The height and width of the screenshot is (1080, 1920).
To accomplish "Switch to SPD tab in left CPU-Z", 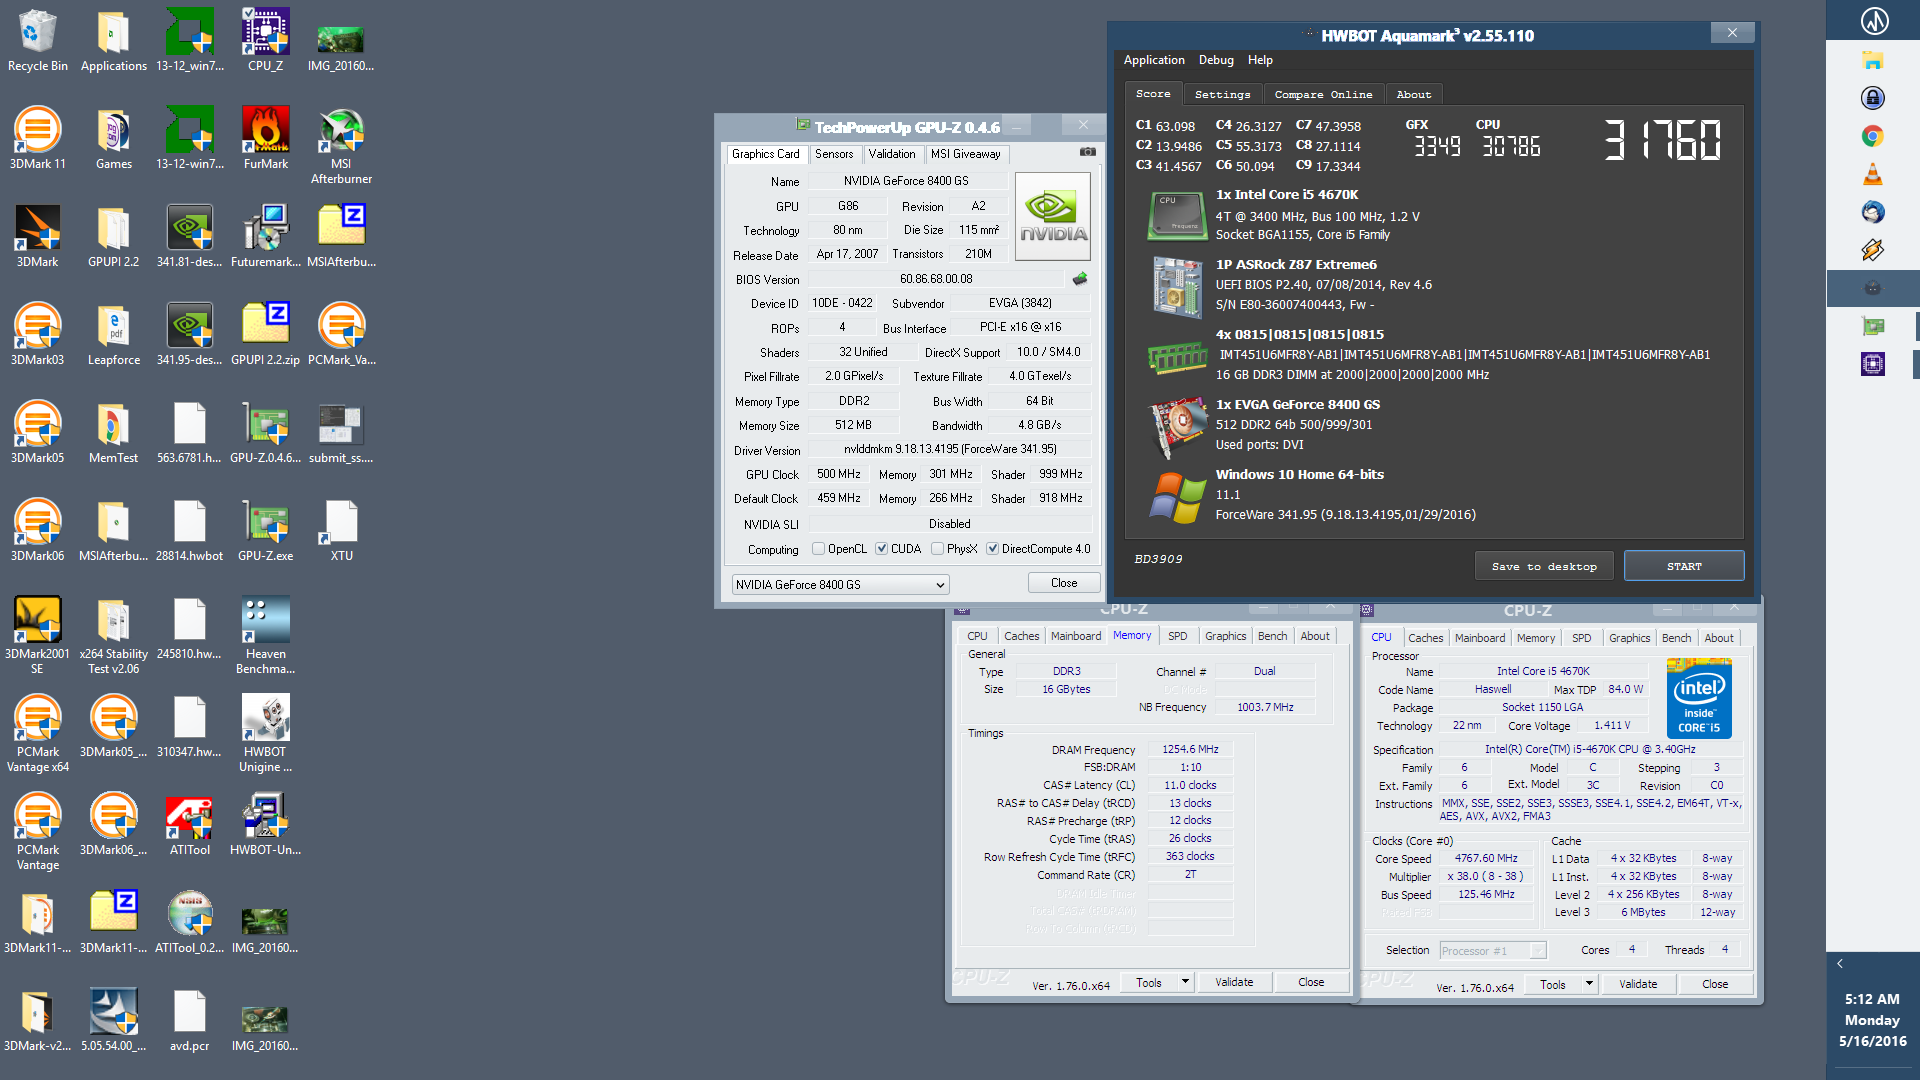I will click(x=1177, y=636).
